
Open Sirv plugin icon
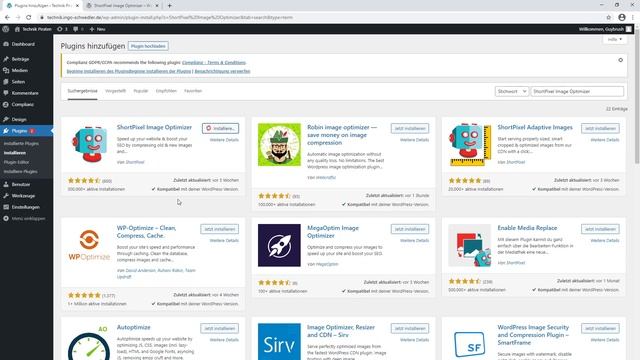coord(279,342)
